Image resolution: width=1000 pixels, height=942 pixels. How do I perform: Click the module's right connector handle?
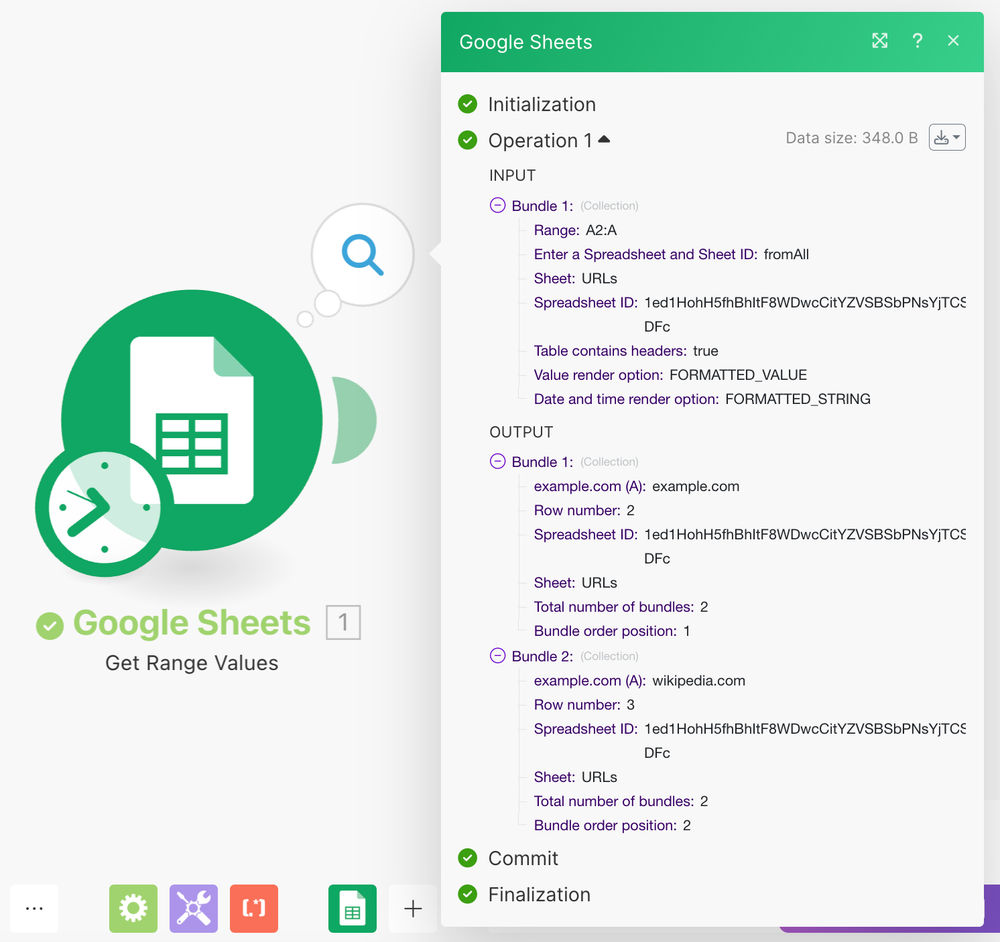click(354, 420)
